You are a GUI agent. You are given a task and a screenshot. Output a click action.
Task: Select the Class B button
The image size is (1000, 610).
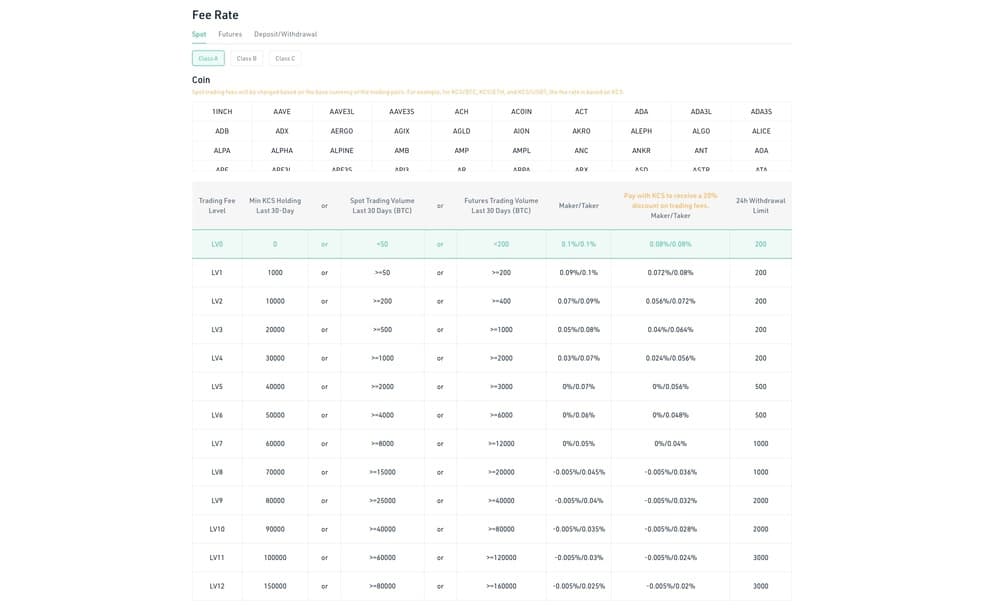click(x=246, y=58)
